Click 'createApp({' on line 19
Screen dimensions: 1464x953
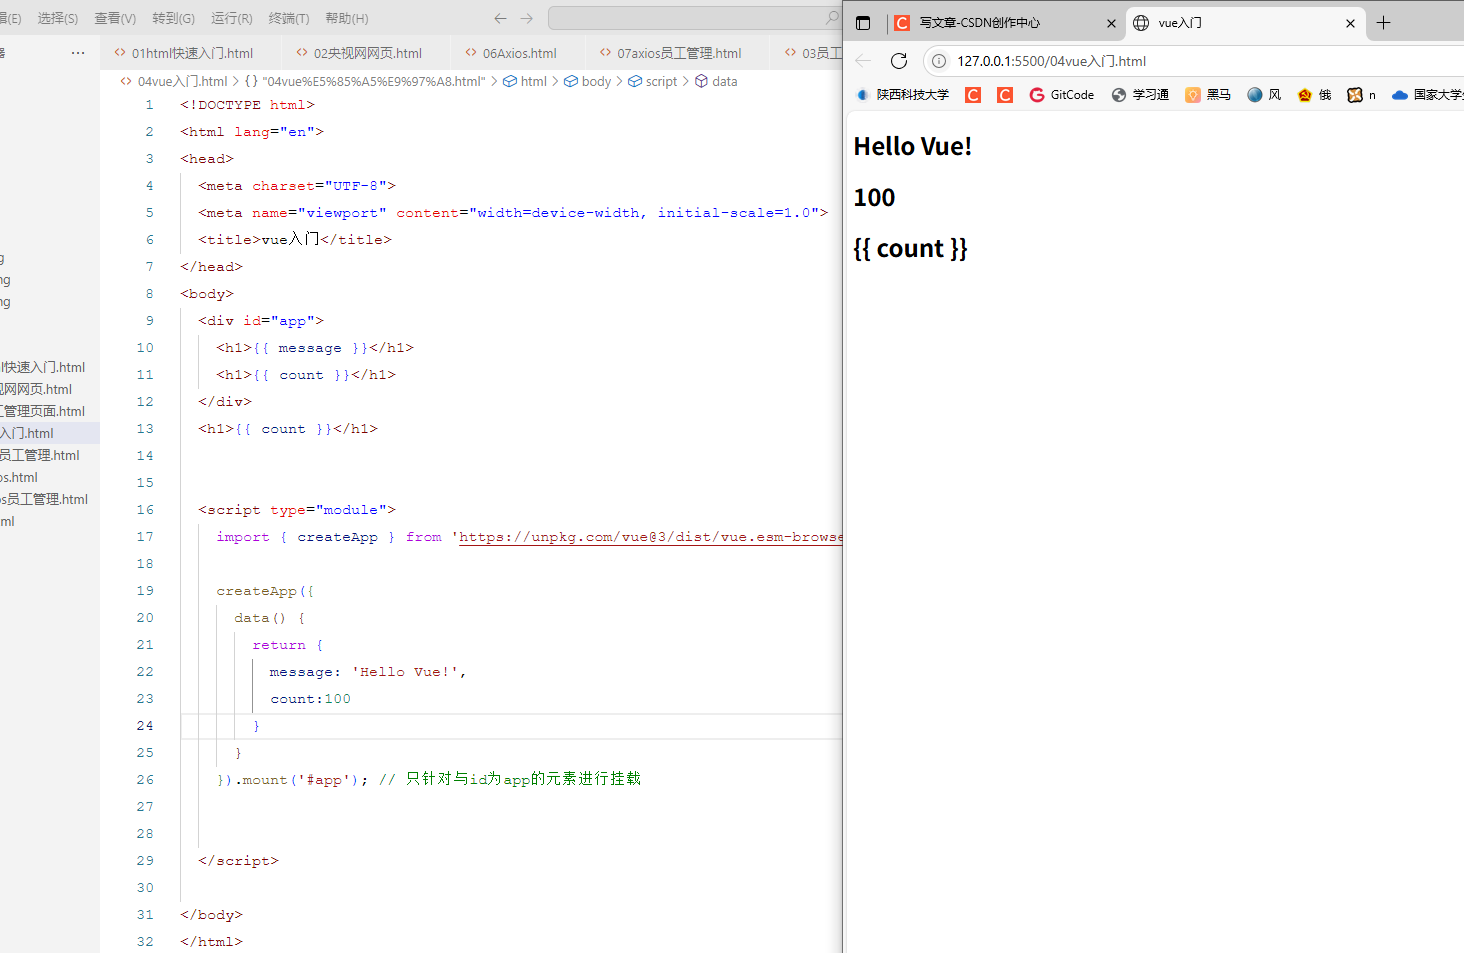click(265, 591)
